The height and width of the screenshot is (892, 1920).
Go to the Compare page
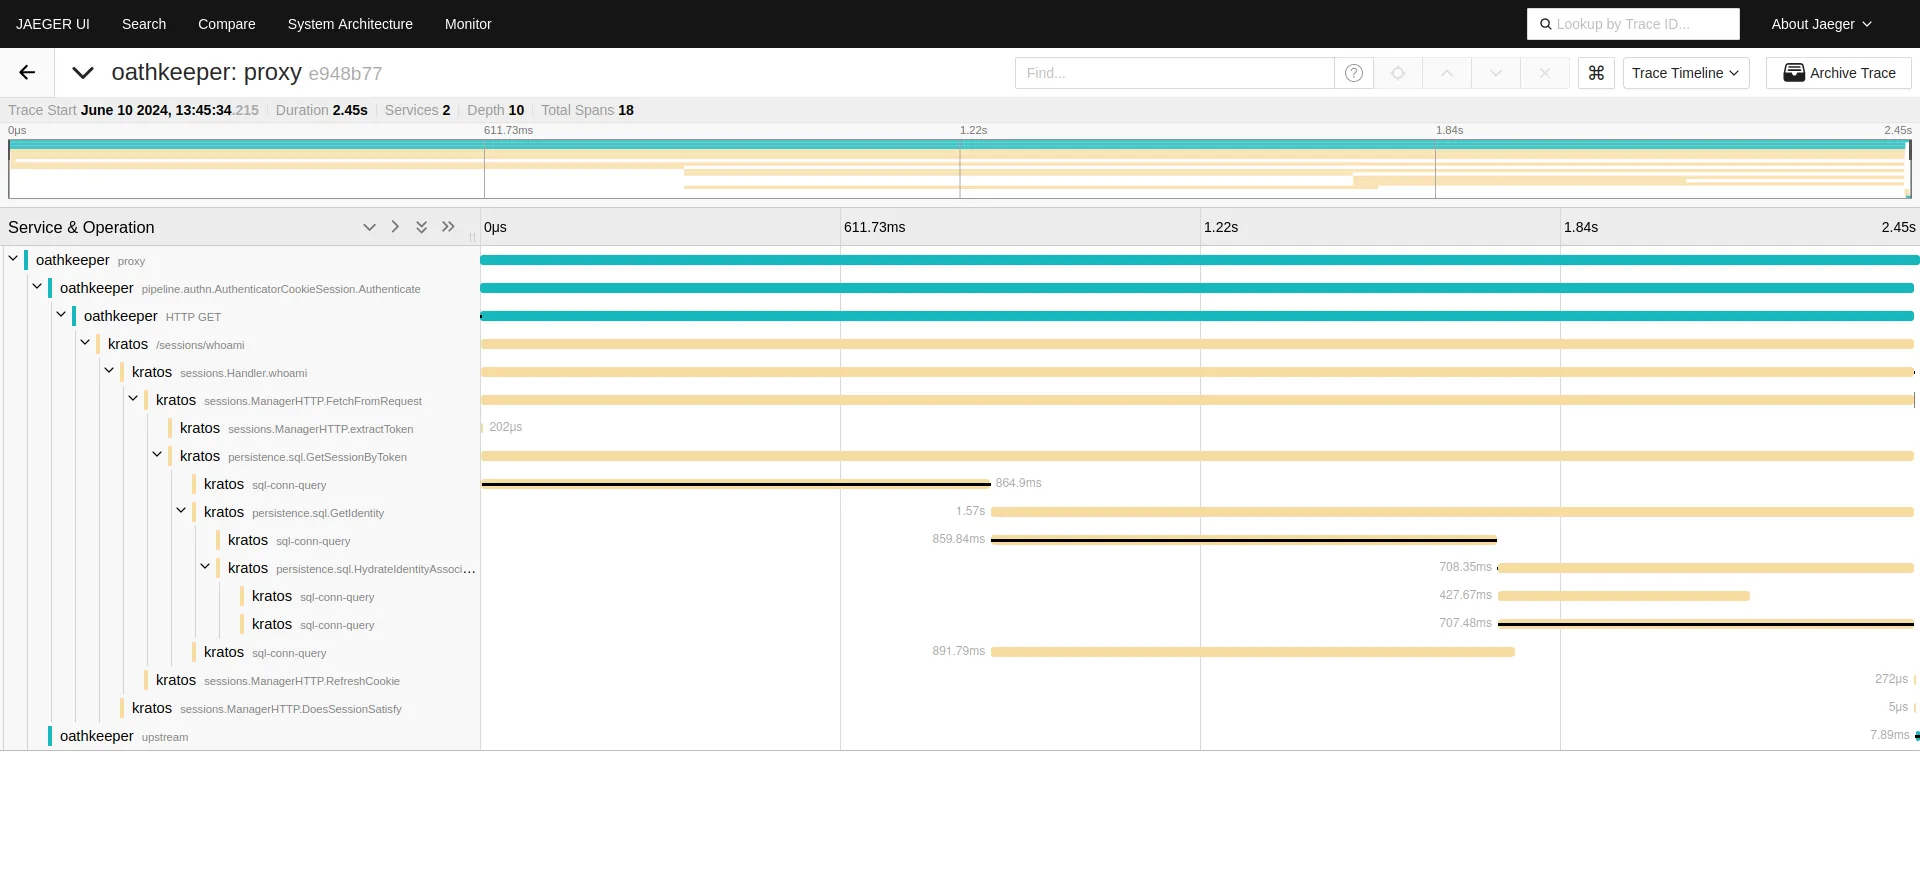(226, 24)
